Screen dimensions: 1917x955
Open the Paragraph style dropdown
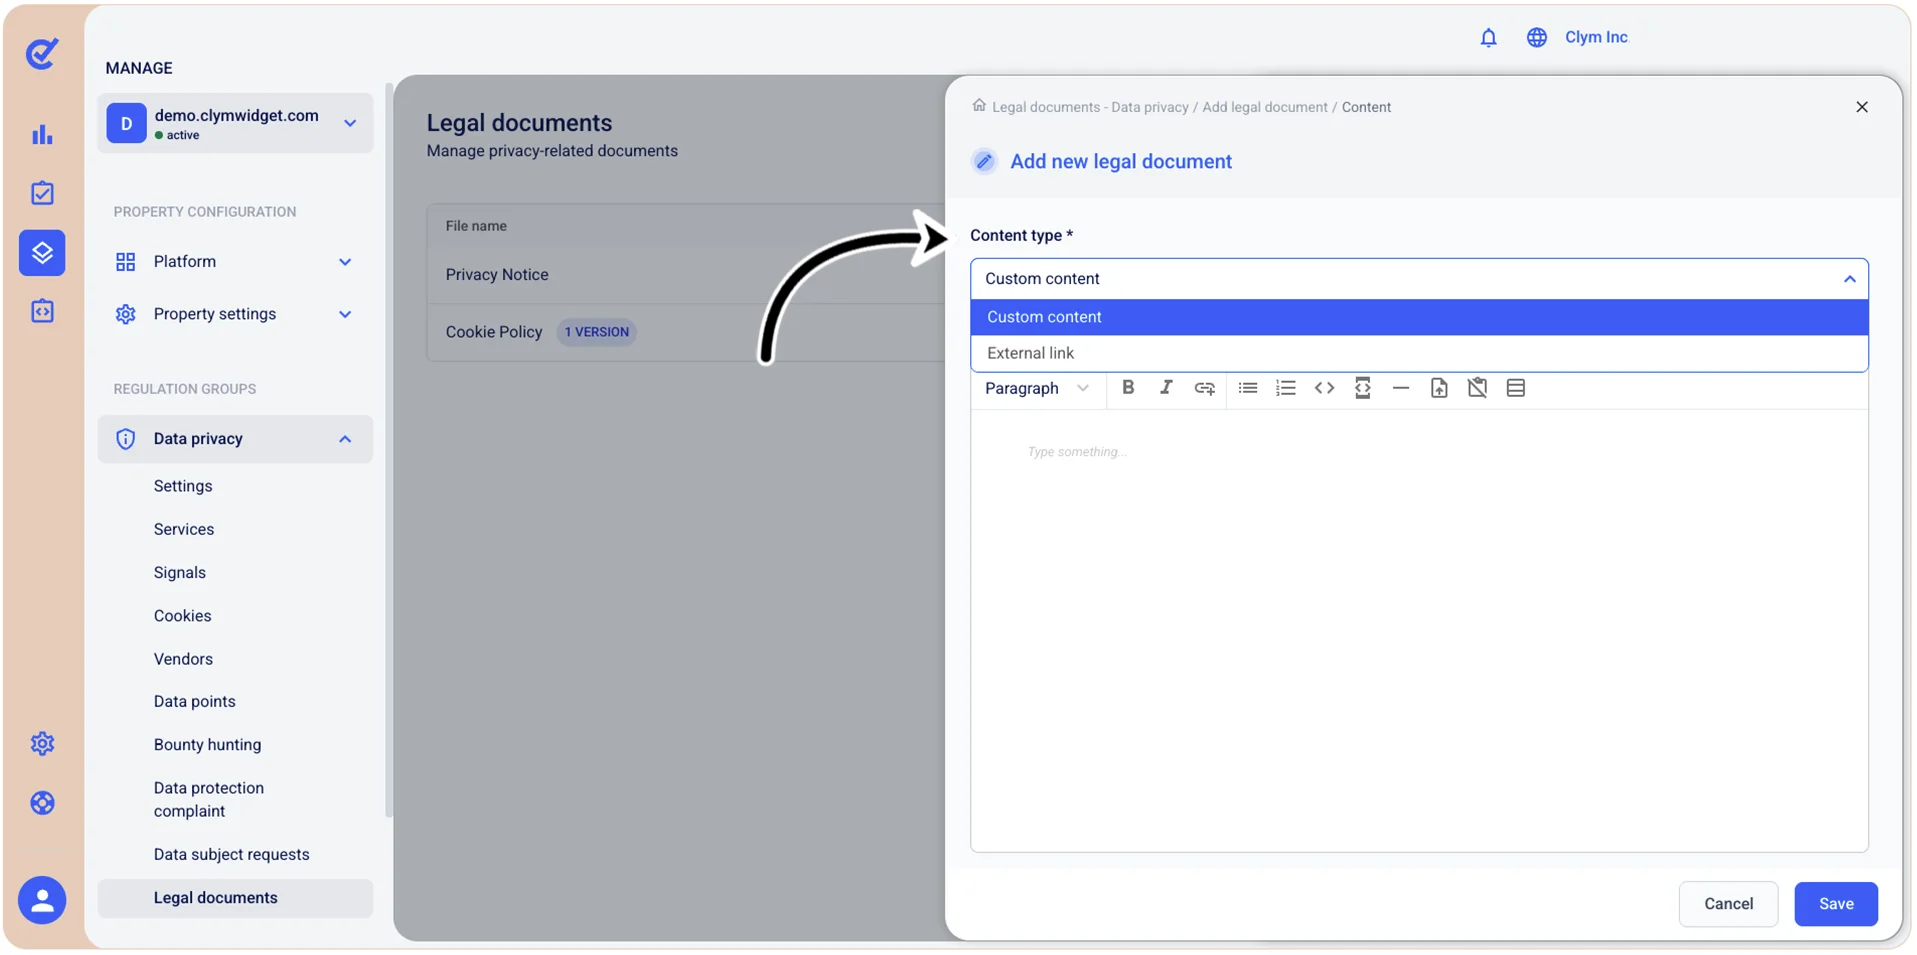point(1037,388)
